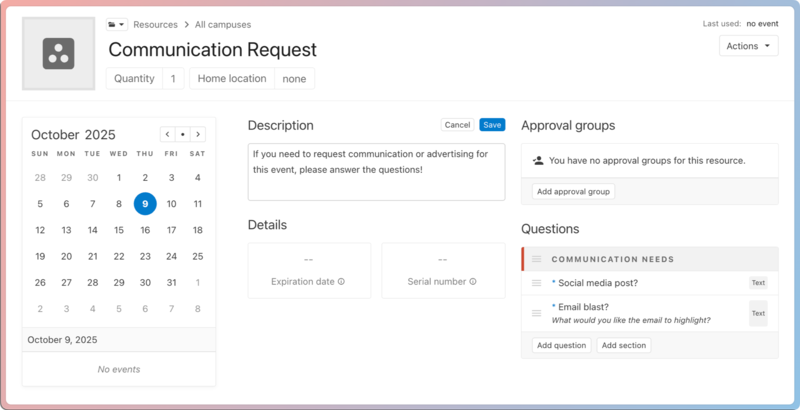The image size is (800, 410).
Task: Go to previous month in calendar
Action: point(167,134)
